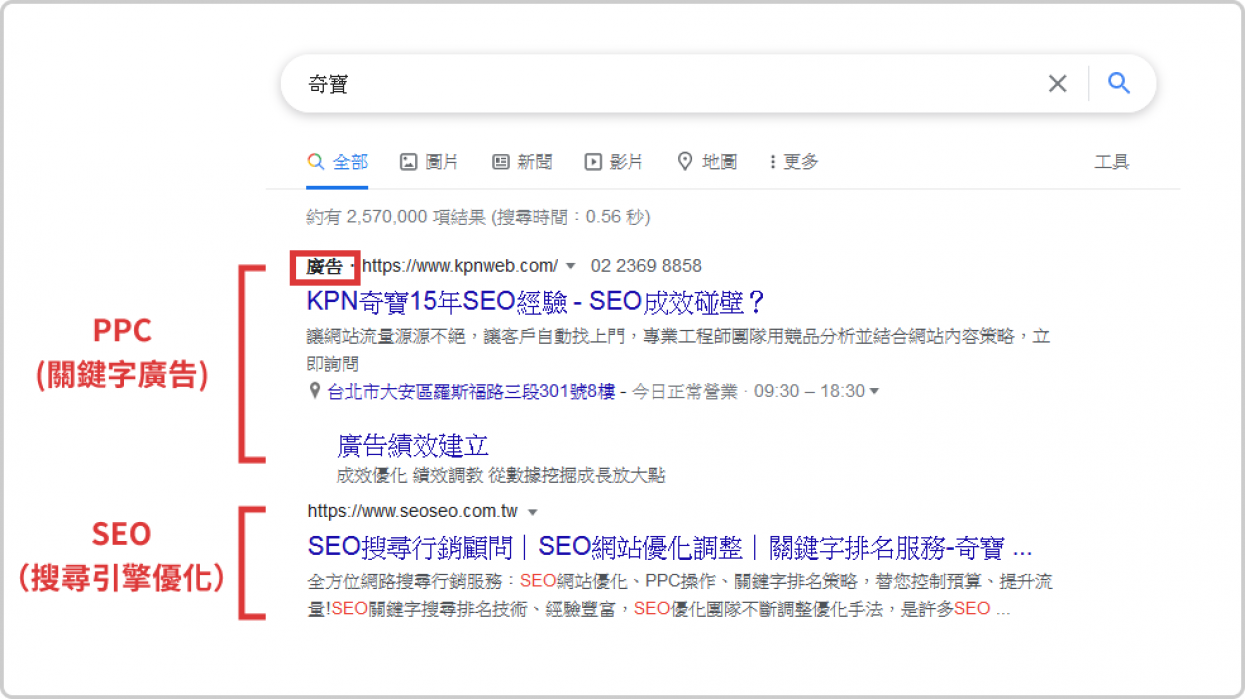Clear the search box with X icon

point(1057,84)
